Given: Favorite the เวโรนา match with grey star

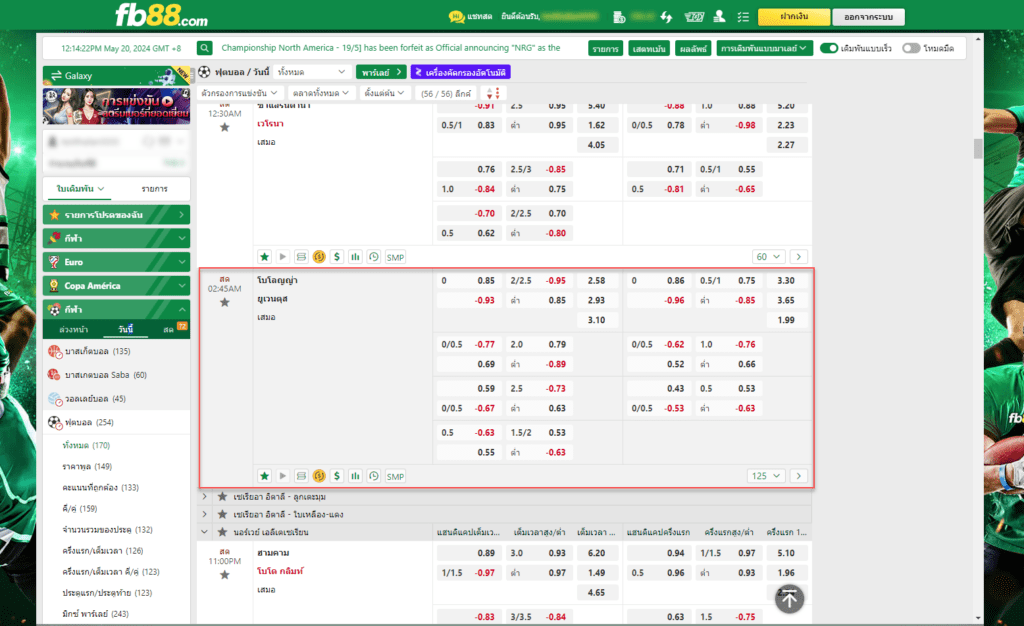Looking at the screenshot, I should (225, 127).
